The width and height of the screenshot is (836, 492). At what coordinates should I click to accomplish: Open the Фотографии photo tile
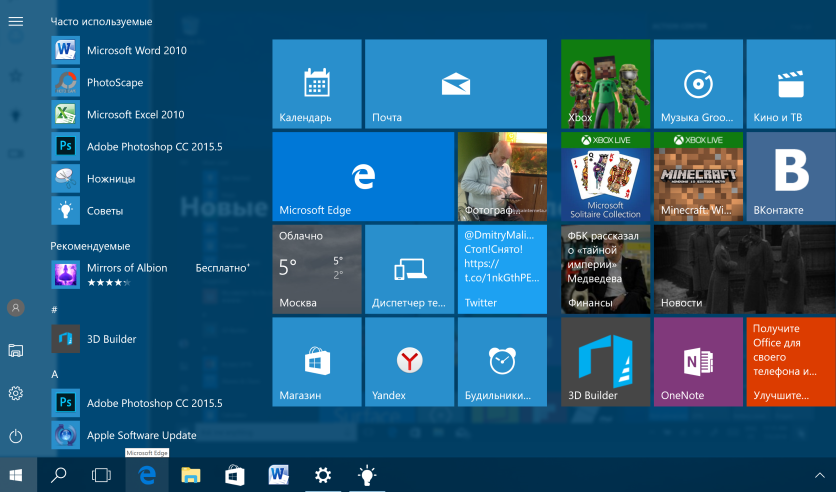(x=502, y=176)
